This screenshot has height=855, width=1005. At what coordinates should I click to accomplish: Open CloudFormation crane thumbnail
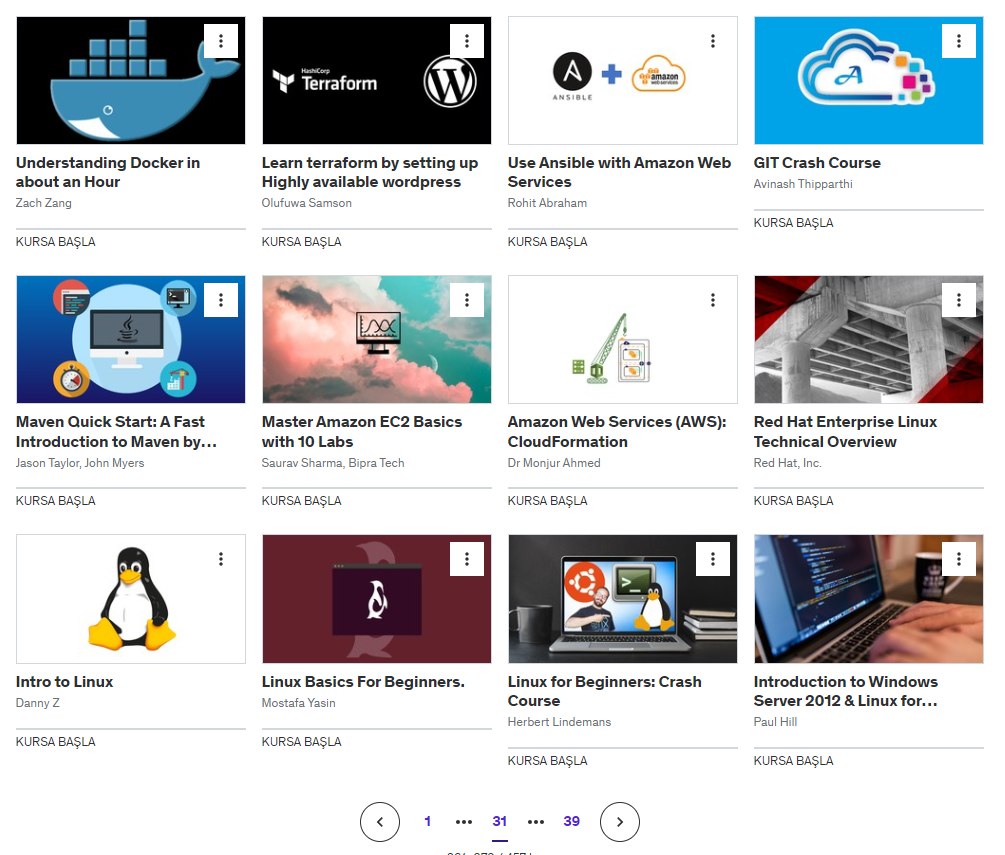[622, 340]
